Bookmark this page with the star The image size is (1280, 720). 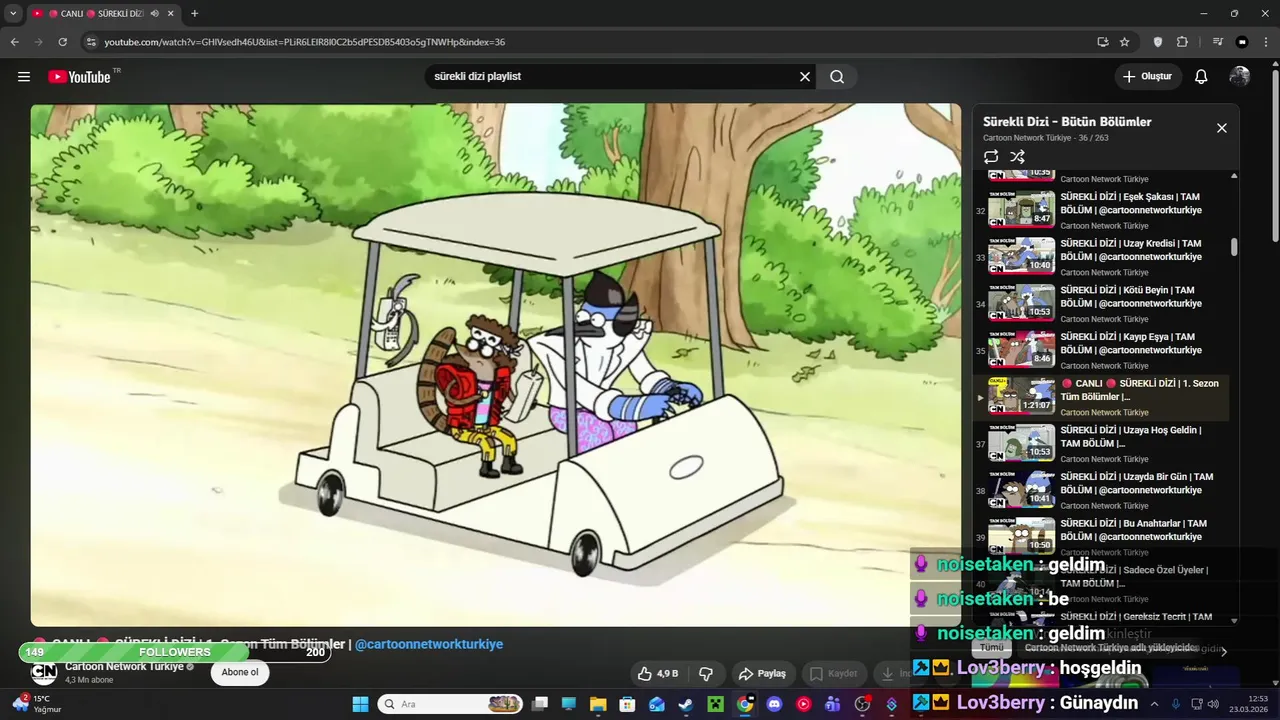[x=1125, y=42]
